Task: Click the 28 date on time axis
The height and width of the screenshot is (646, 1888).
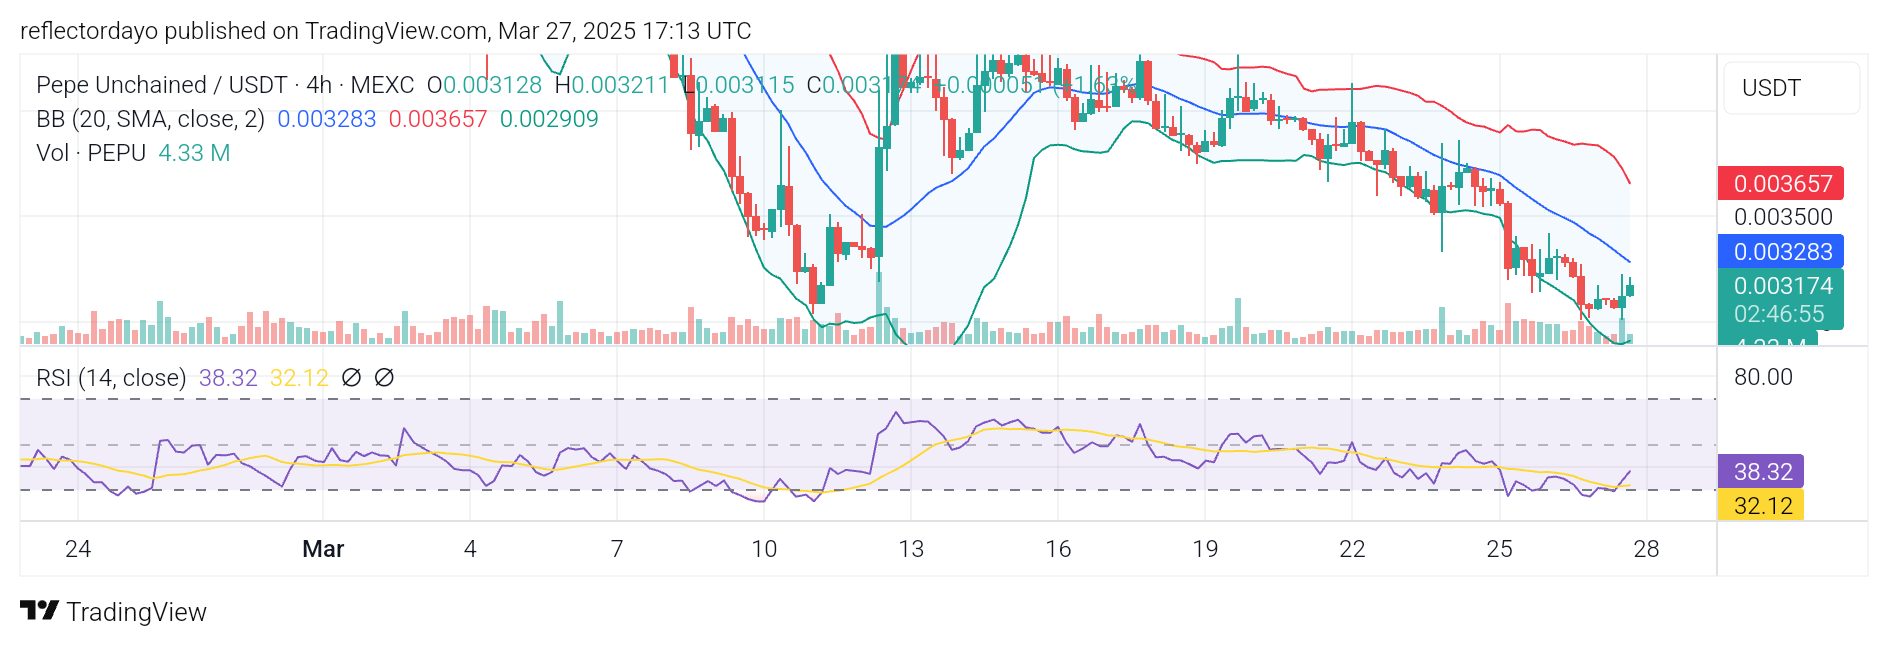Action: tap(1646, 549)
